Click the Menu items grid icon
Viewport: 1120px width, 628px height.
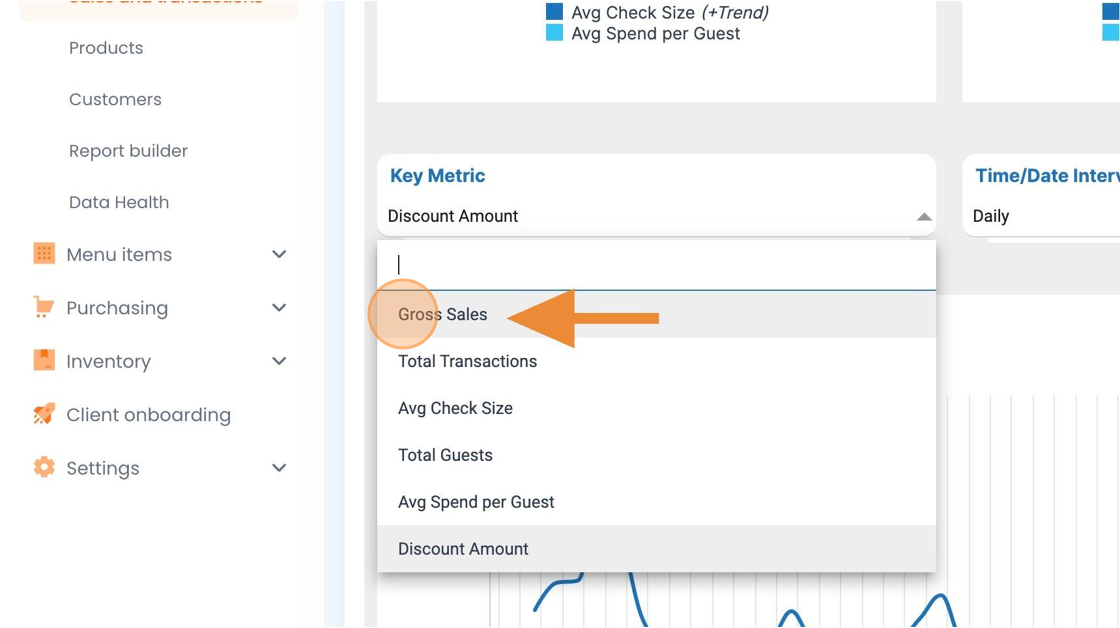point(44,254)
